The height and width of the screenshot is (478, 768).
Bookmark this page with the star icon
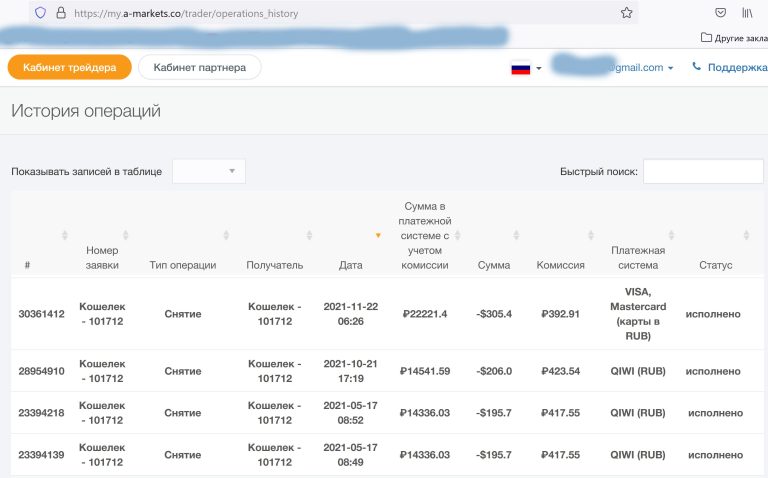tap(626, 13)
